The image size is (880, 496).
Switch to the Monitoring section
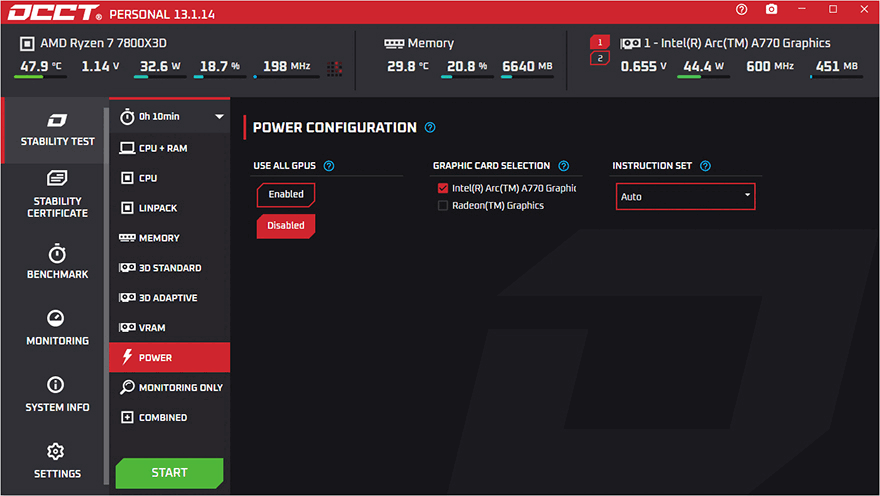tap(57, 328)
